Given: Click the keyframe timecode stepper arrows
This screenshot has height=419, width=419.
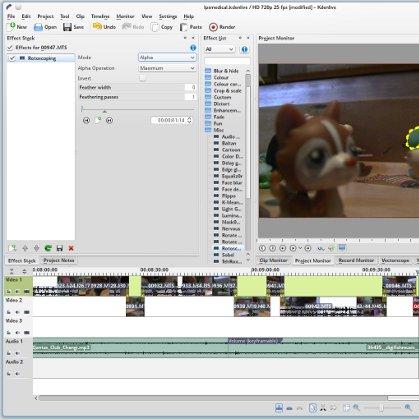Looking at the screenshot, I should point(189,120).
